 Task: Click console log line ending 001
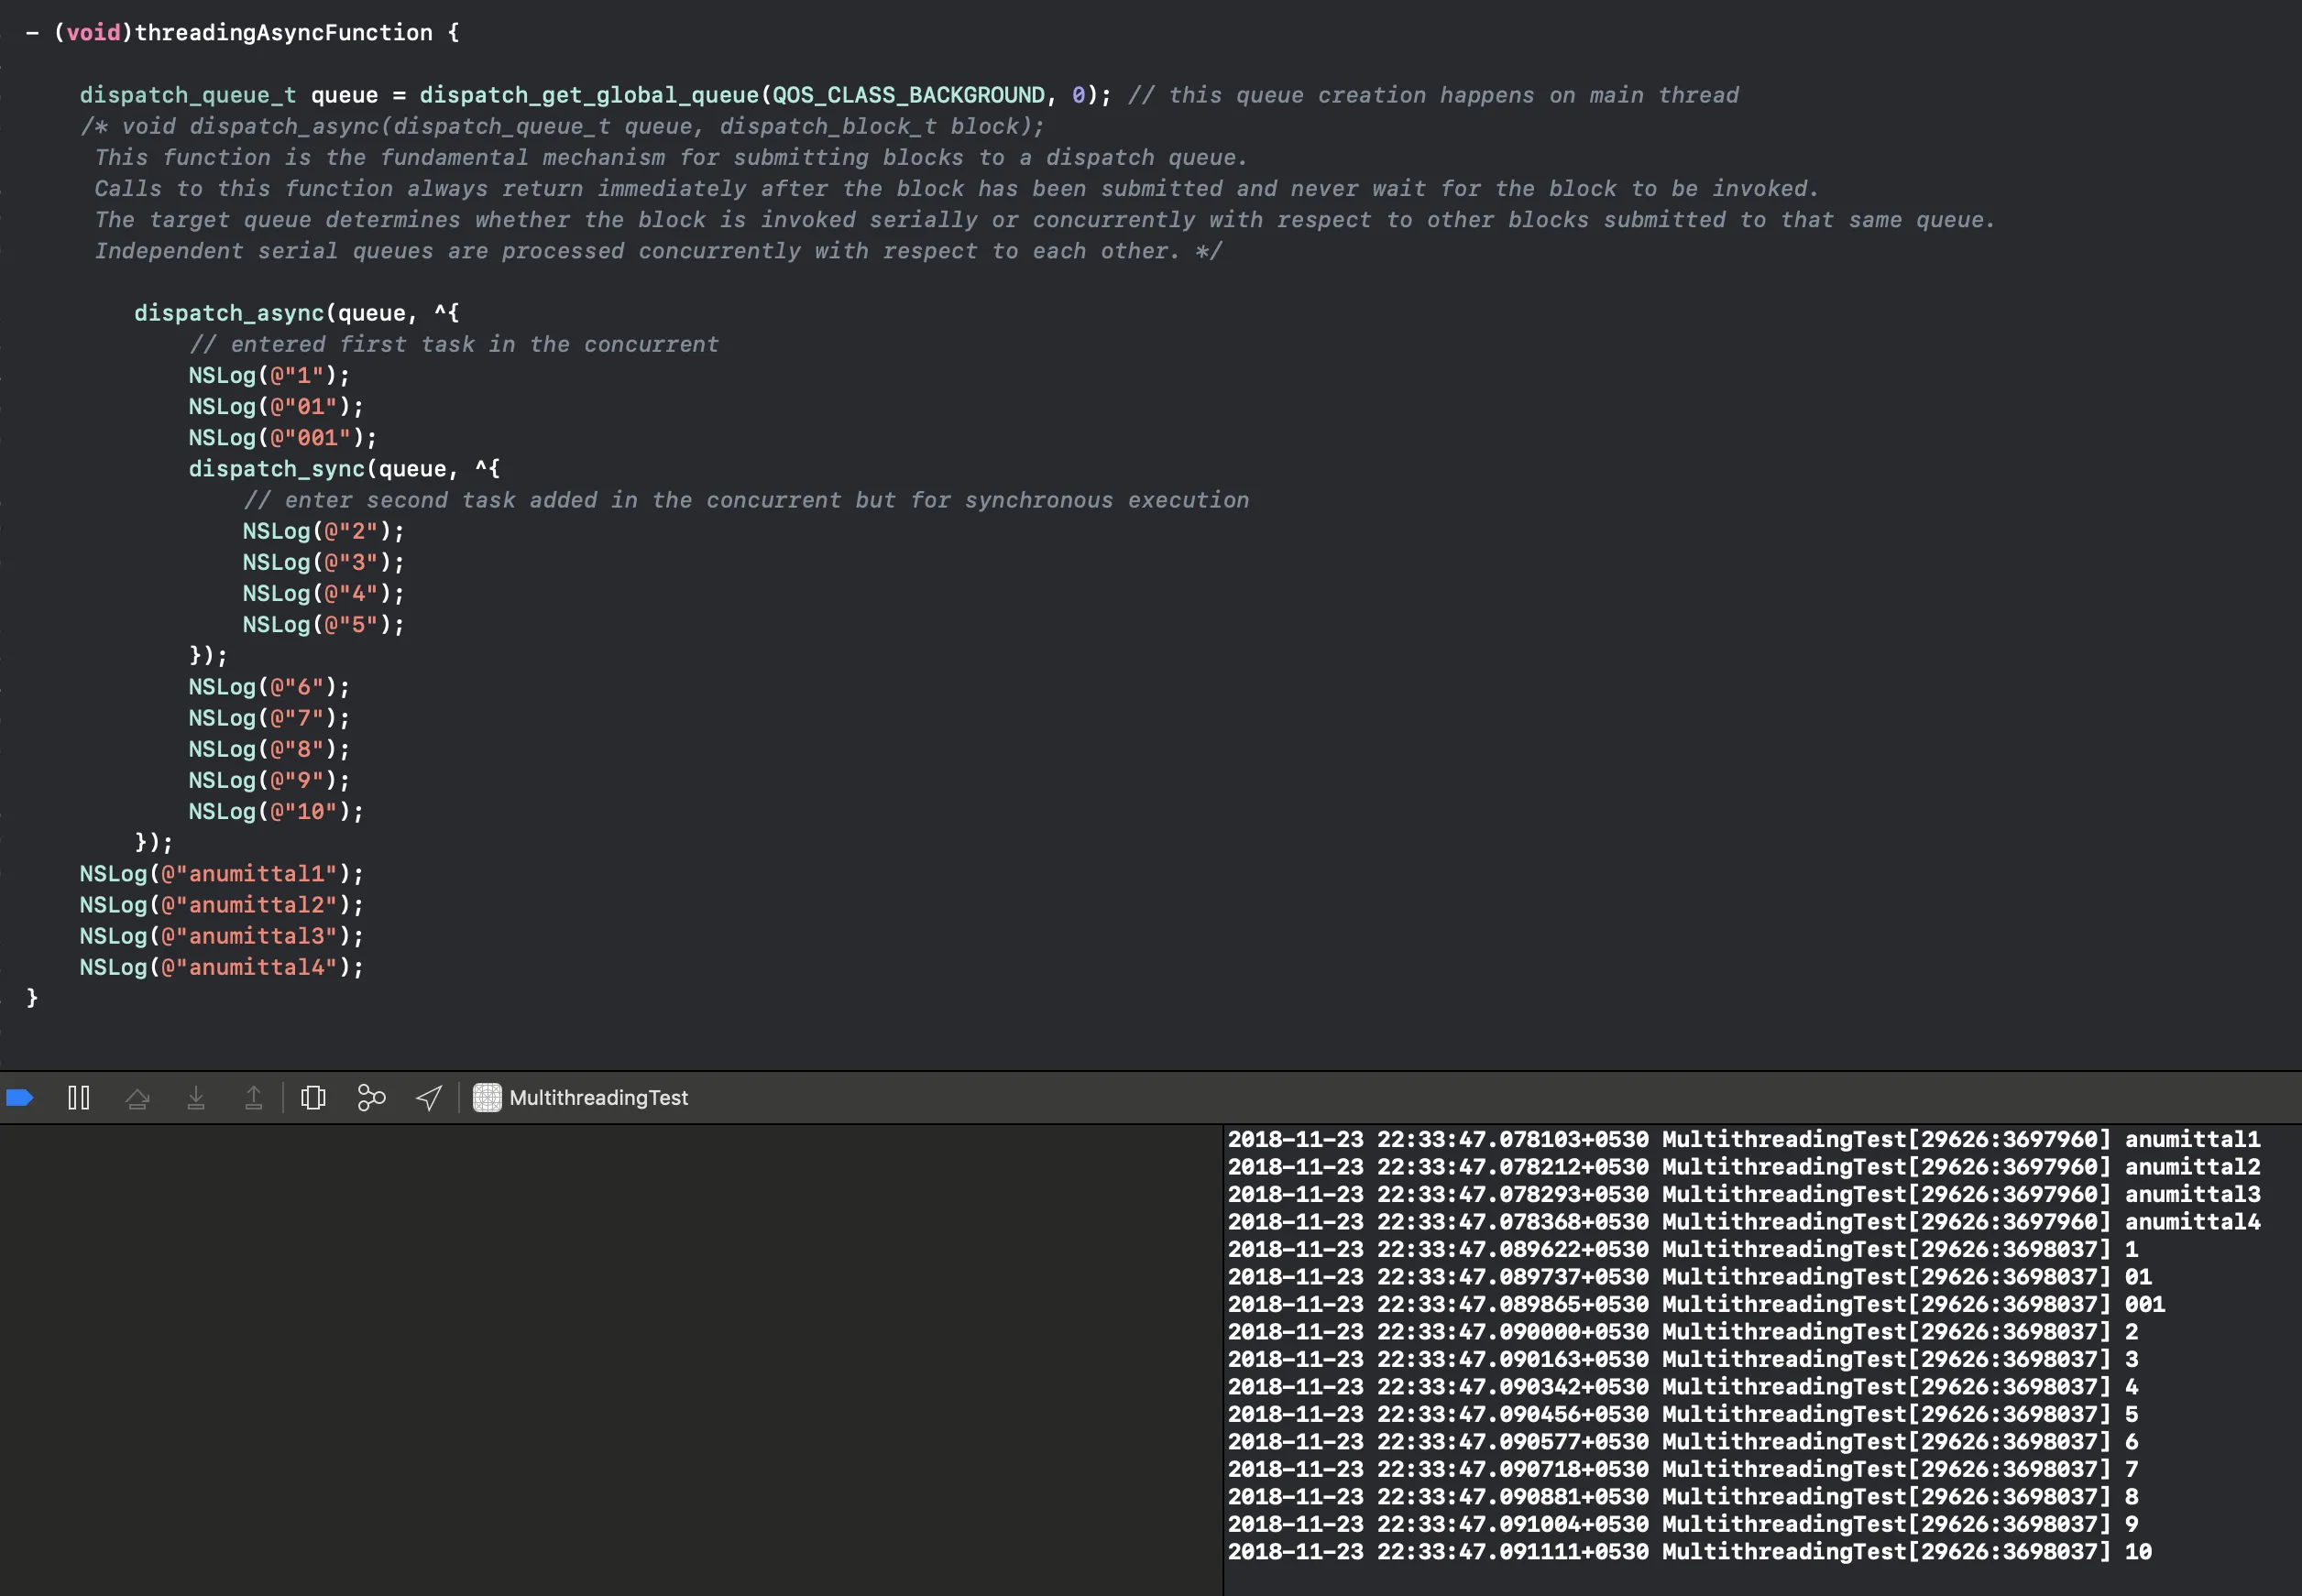1696,1304
